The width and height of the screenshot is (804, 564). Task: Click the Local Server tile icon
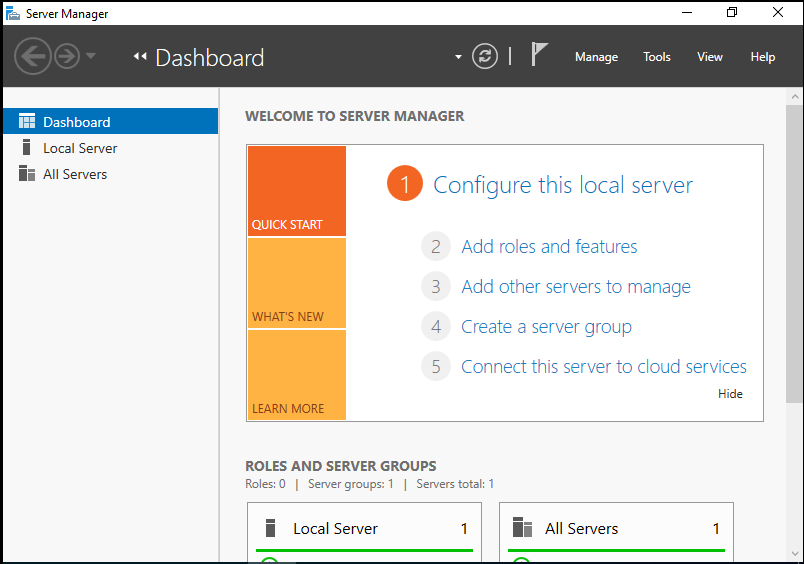click(x=270, y=528)
